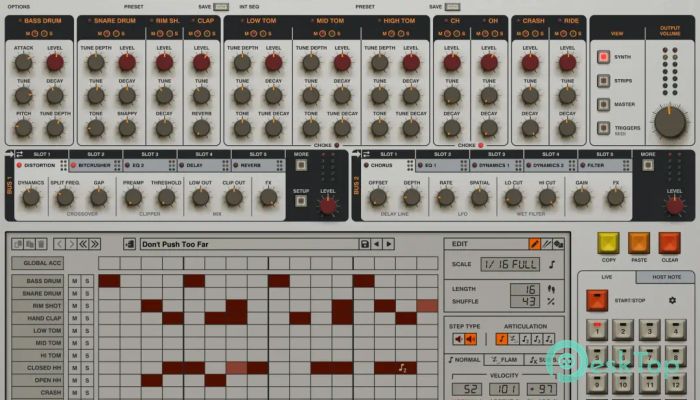Image resolution: width=700 pixels, height=400 pixels.
Task: Select the quiet step type speaker icon
Action: point(458,339)
